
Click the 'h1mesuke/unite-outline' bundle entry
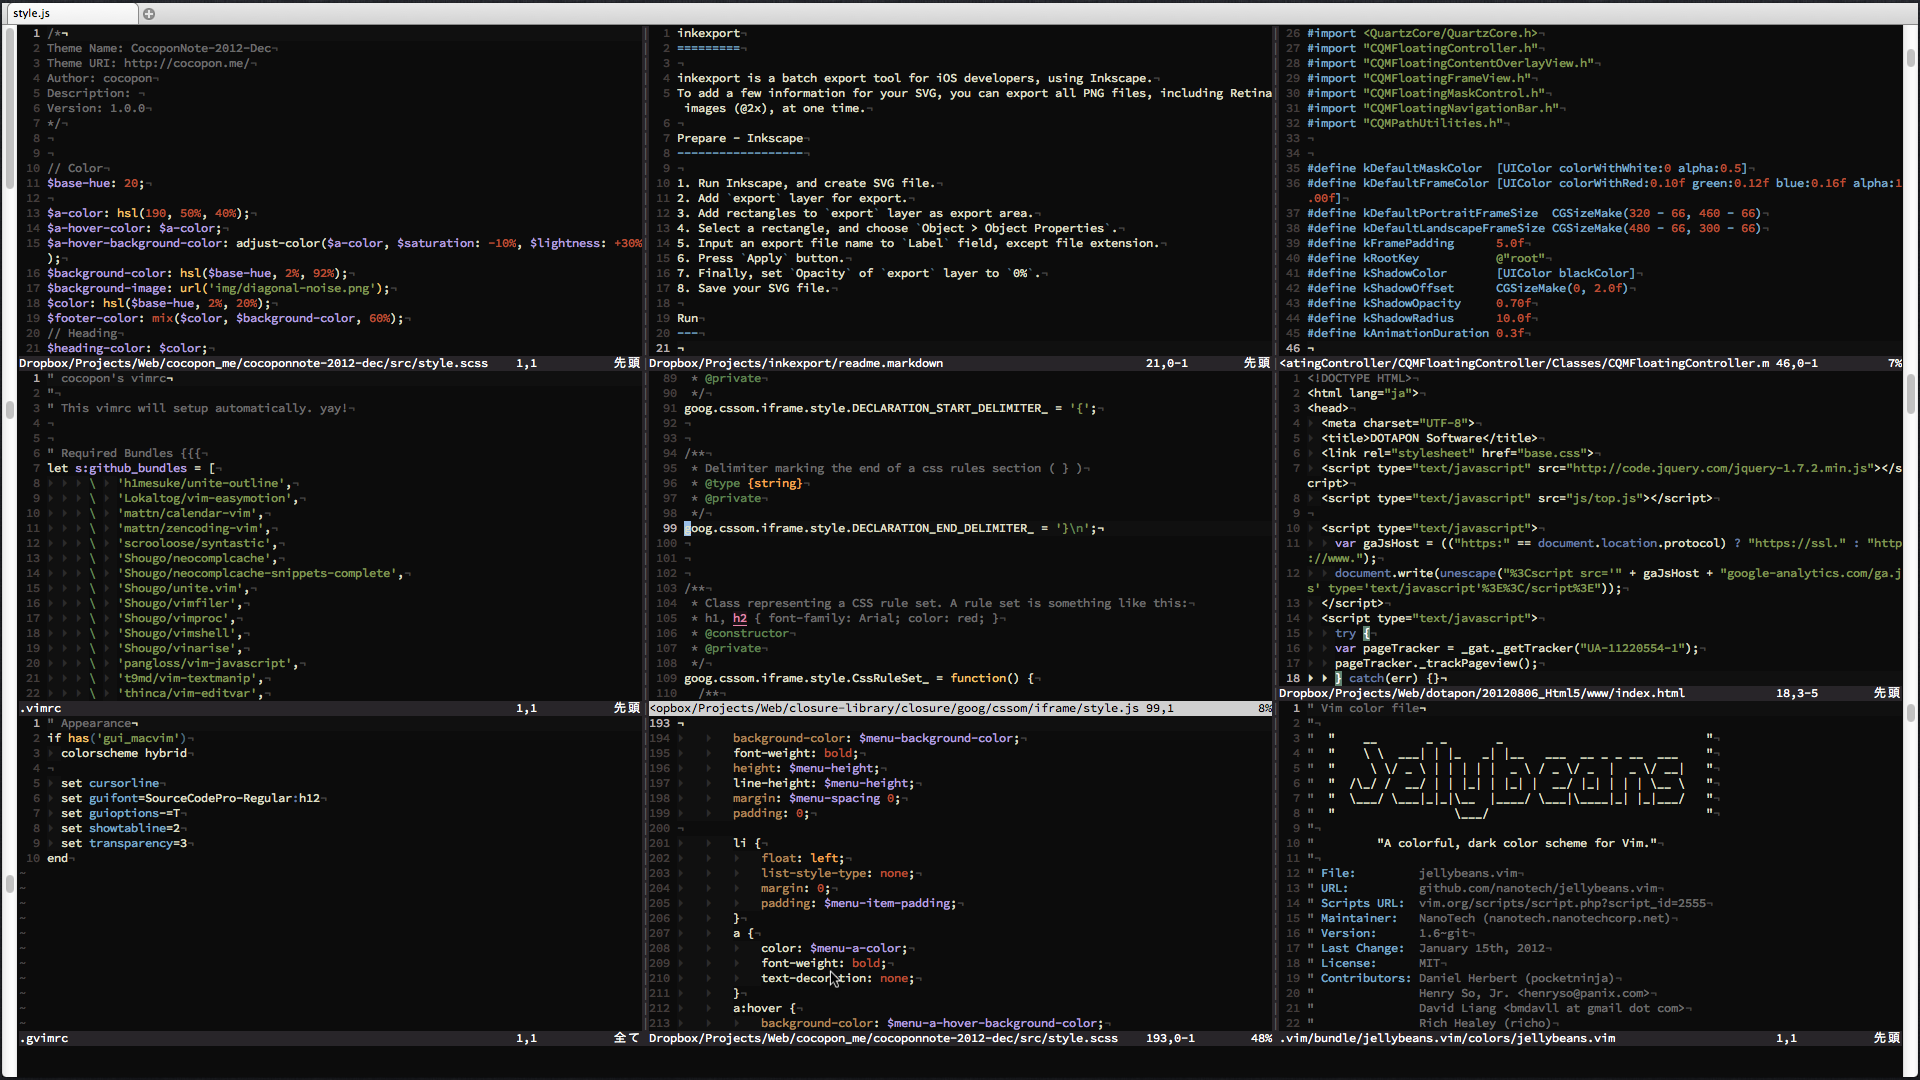coord(204,483)
